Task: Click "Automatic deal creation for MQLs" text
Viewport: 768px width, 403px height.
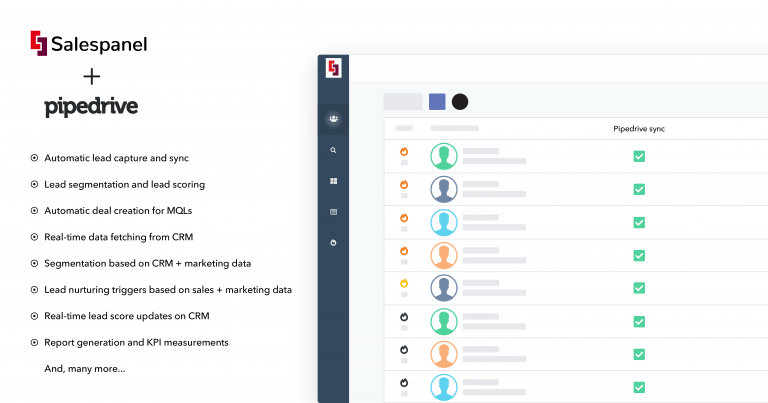Action: pyautogui.click(x=118, y=211)
